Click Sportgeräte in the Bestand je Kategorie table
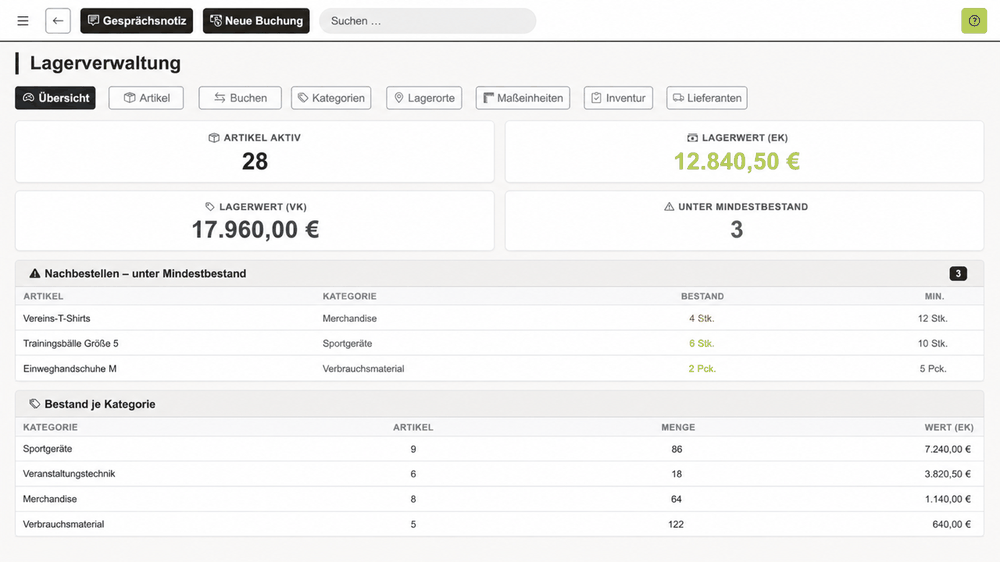This screenshot has height=562, width=1000. pos(47,449)
